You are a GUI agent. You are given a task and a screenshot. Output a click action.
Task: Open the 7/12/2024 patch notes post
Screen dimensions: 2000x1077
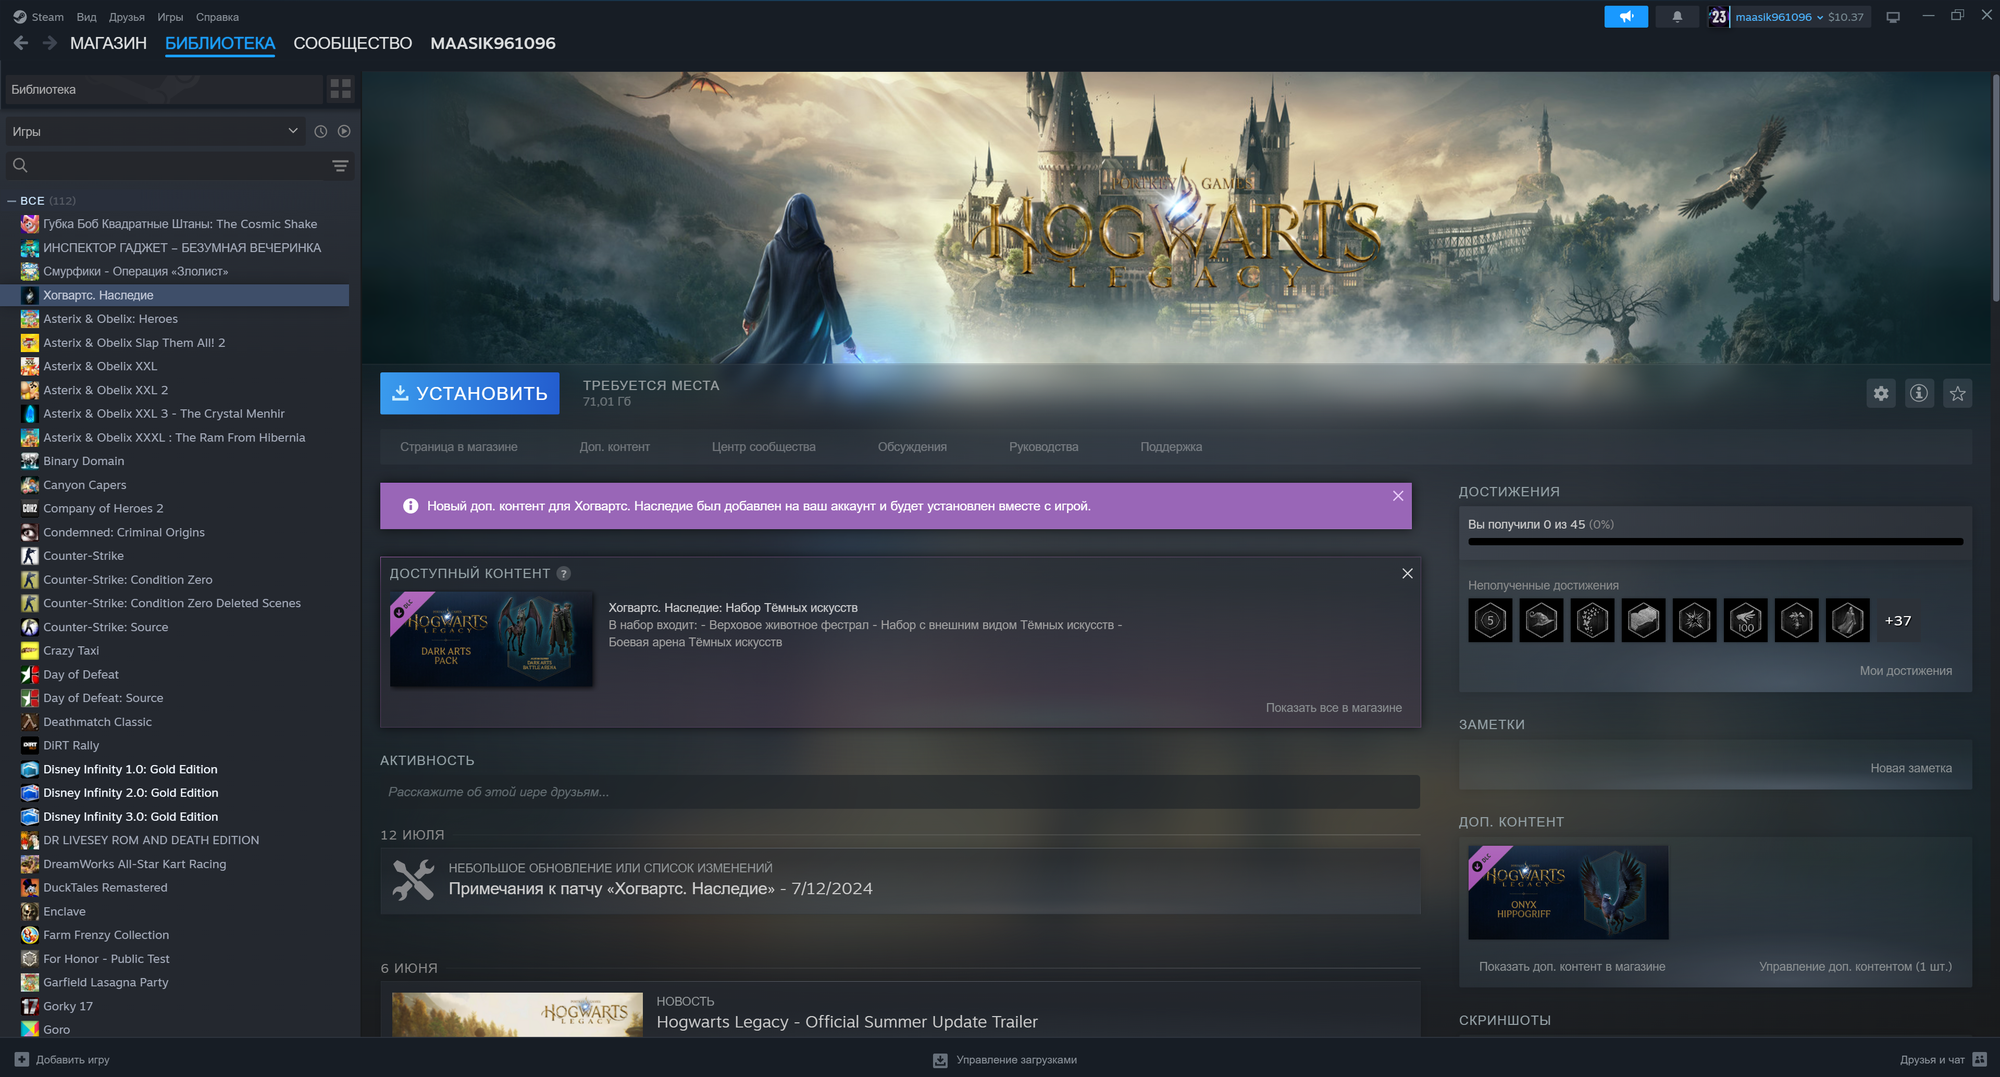[899, 881]
